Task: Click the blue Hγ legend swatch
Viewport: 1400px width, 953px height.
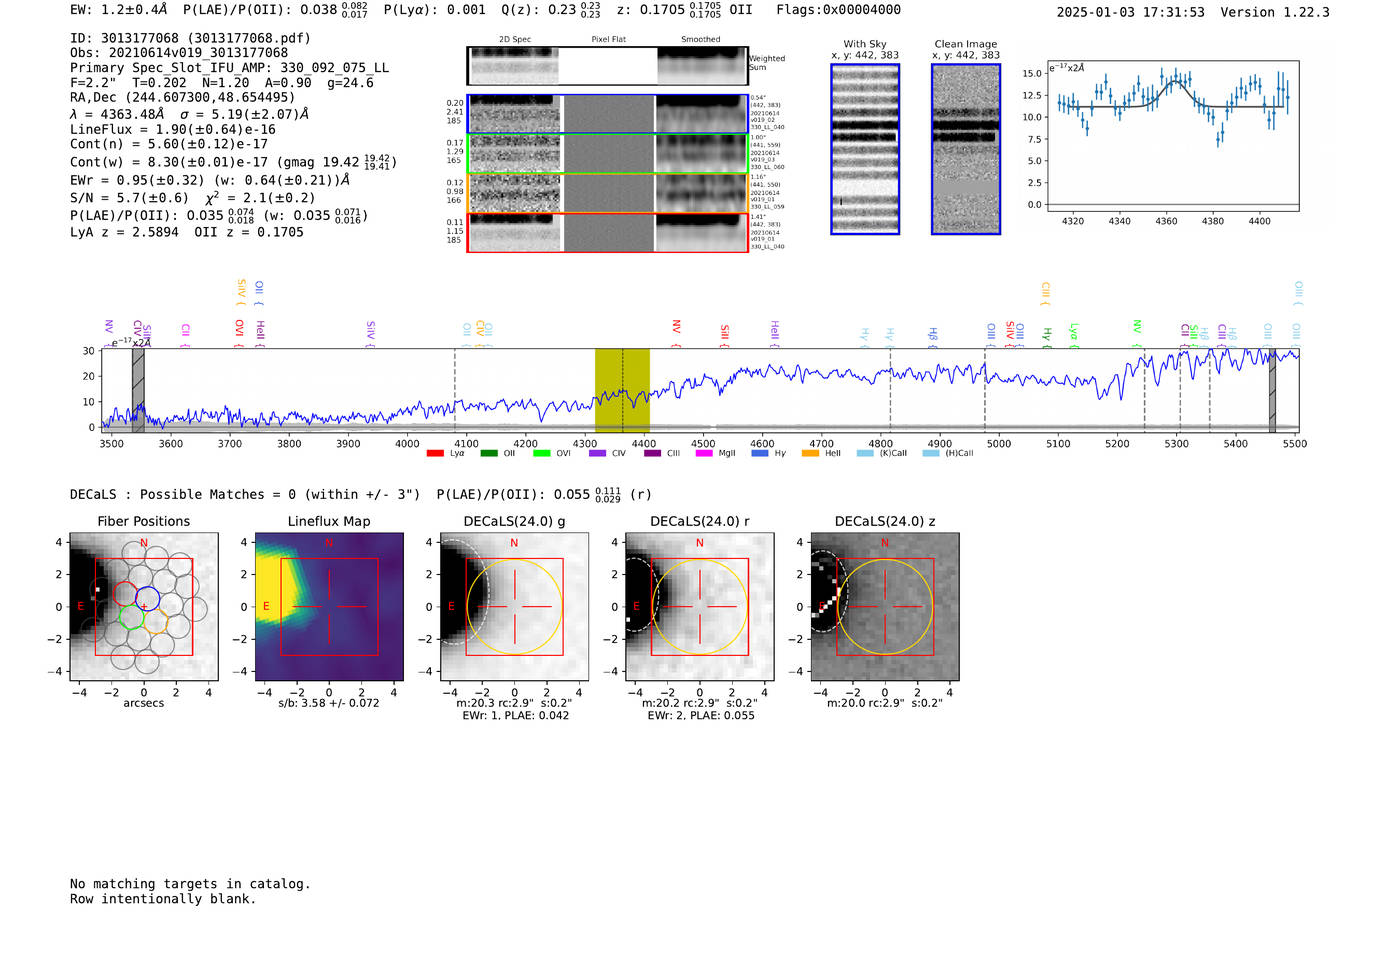Action: coord(760,454)
